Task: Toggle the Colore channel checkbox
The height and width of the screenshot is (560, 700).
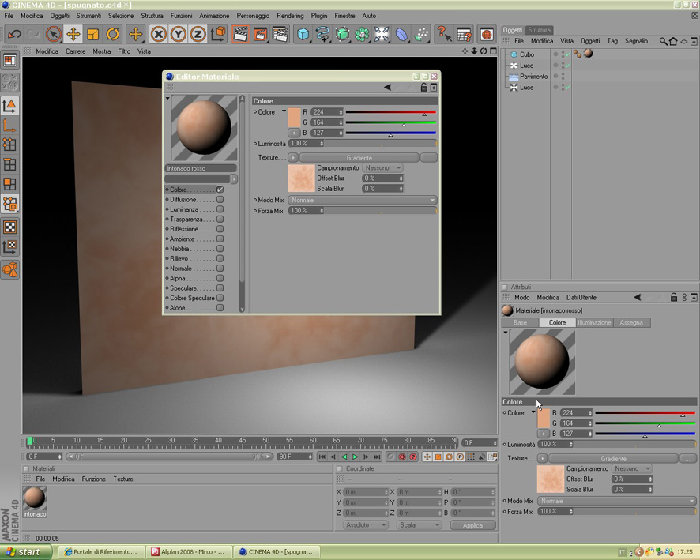Action: 220,189
